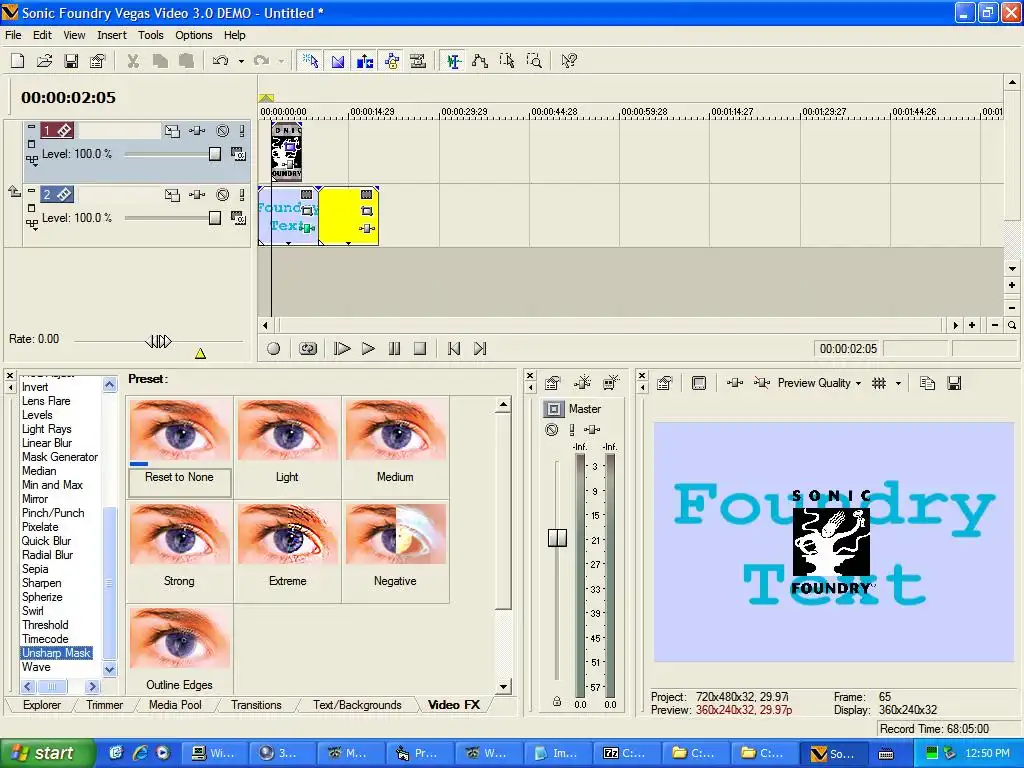Select the Selection Edit tool
This screenshot has height=768, width=1024.
tap(507, 61)
